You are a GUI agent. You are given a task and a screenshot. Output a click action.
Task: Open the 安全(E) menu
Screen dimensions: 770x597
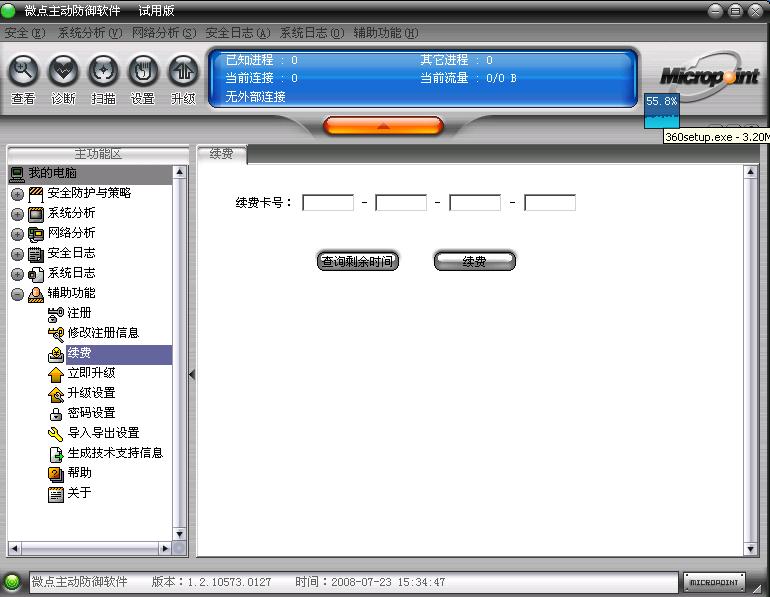[x=25, y=33]
